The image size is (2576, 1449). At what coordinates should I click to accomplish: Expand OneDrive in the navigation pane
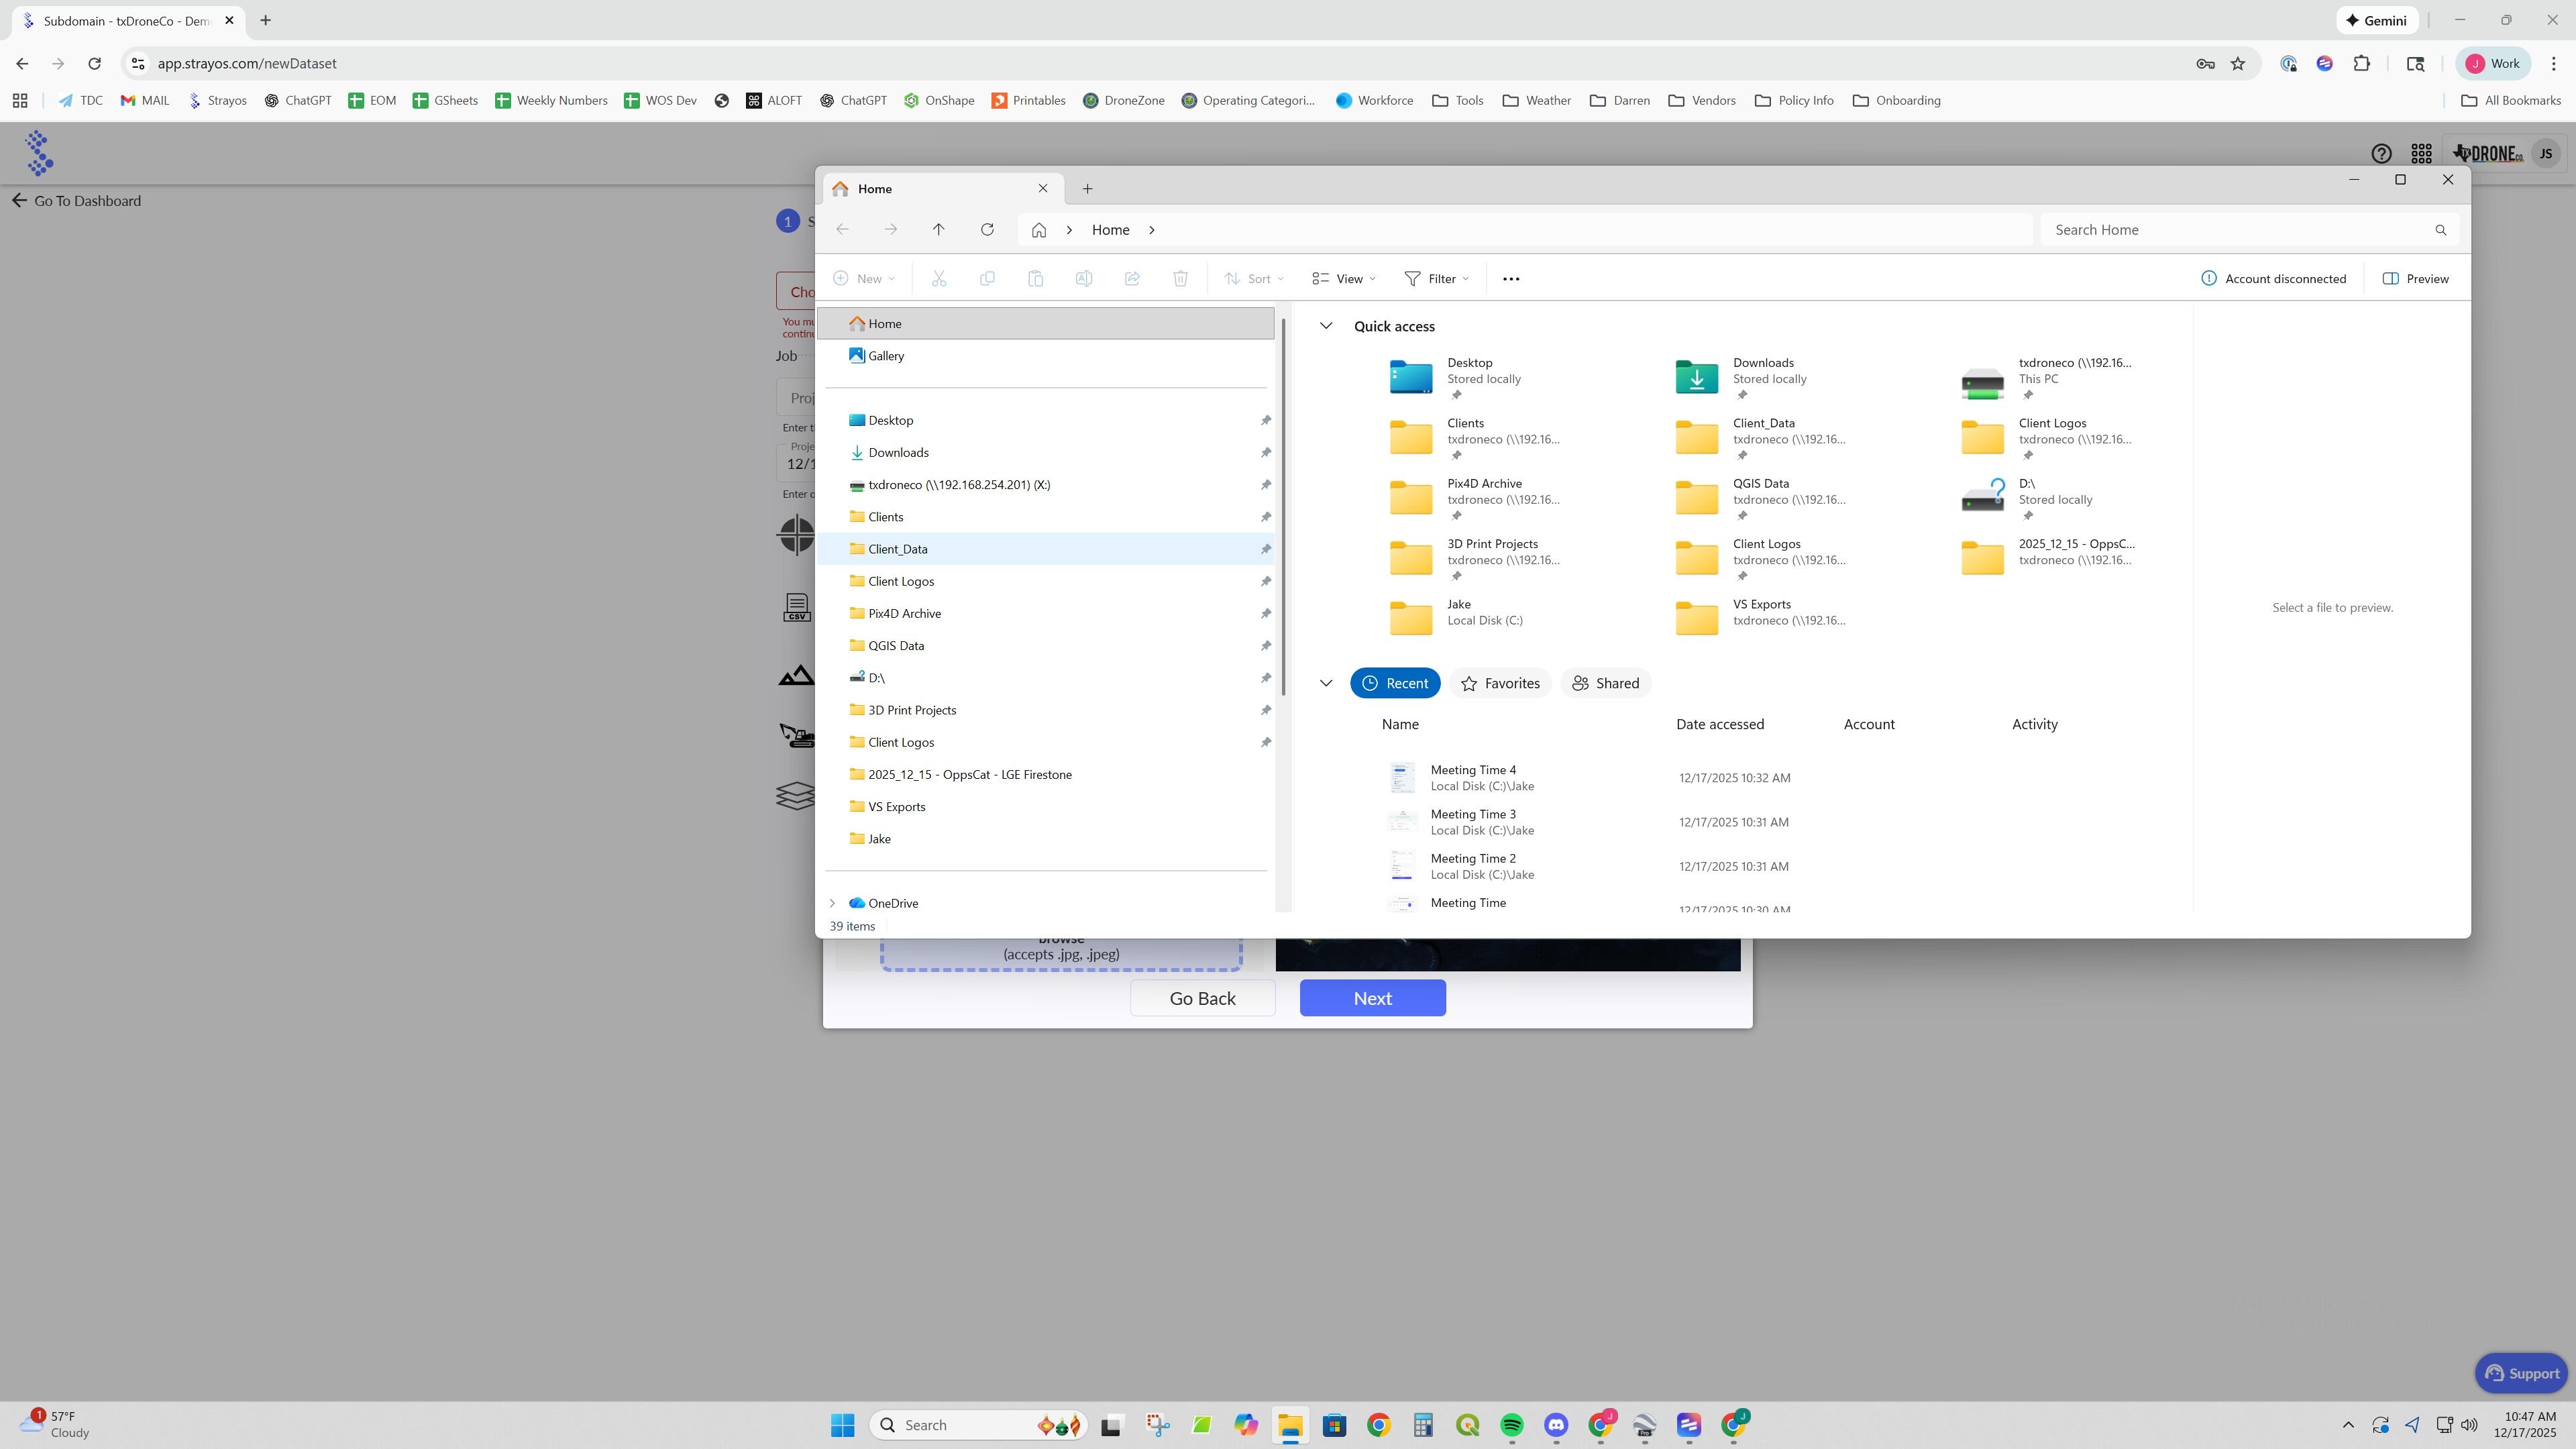(832, 903)
